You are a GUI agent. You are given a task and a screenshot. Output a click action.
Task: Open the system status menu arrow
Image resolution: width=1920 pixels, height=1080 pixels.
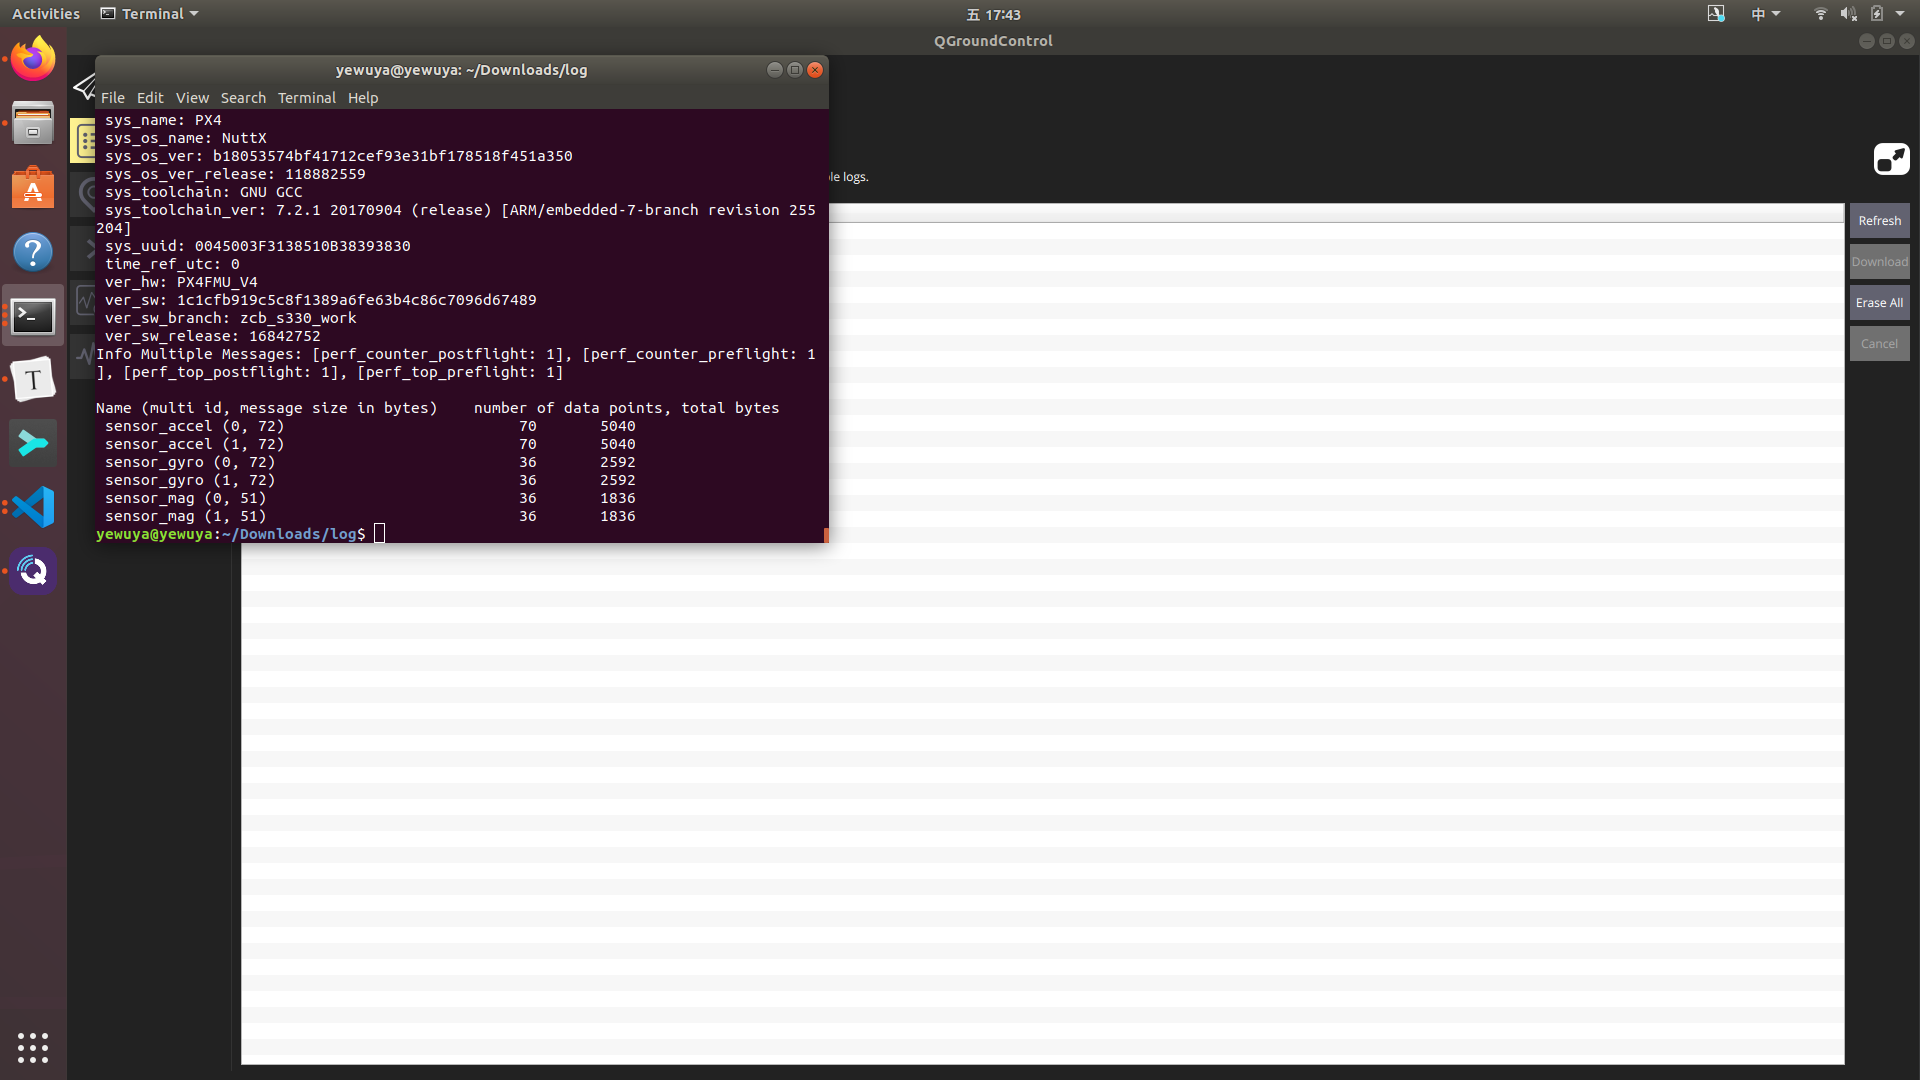coord(1900,14)
